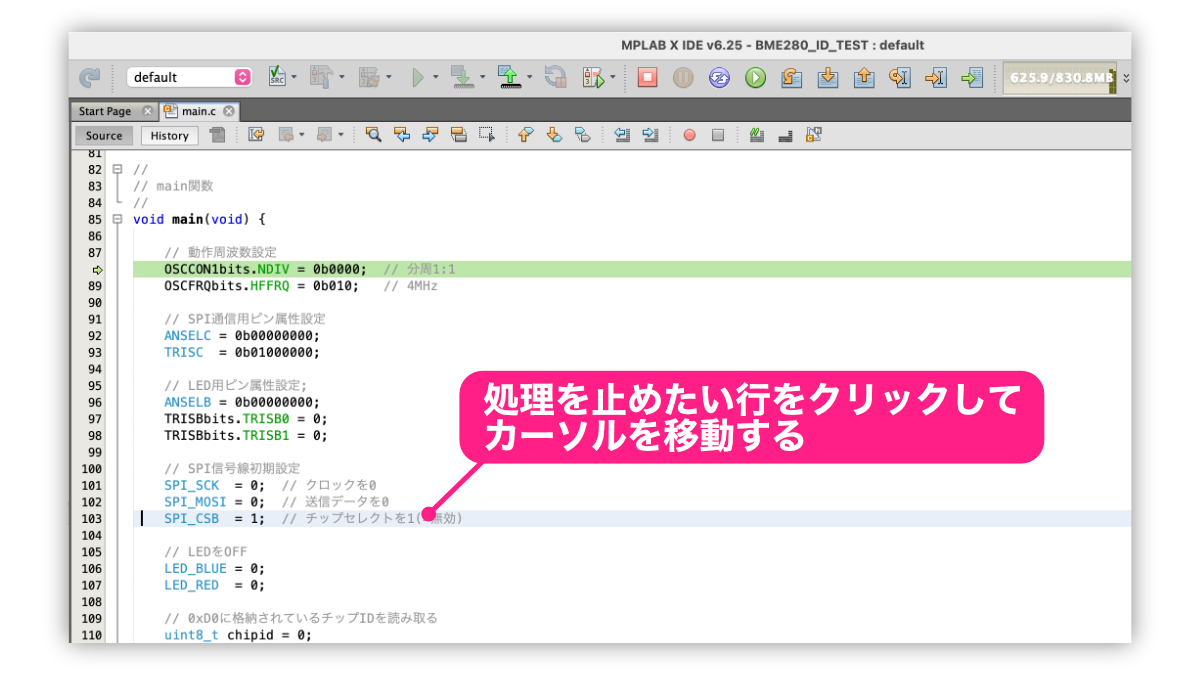Click the Step Over icon
The image size is (1200, 675).
click(x=791, y=77)
